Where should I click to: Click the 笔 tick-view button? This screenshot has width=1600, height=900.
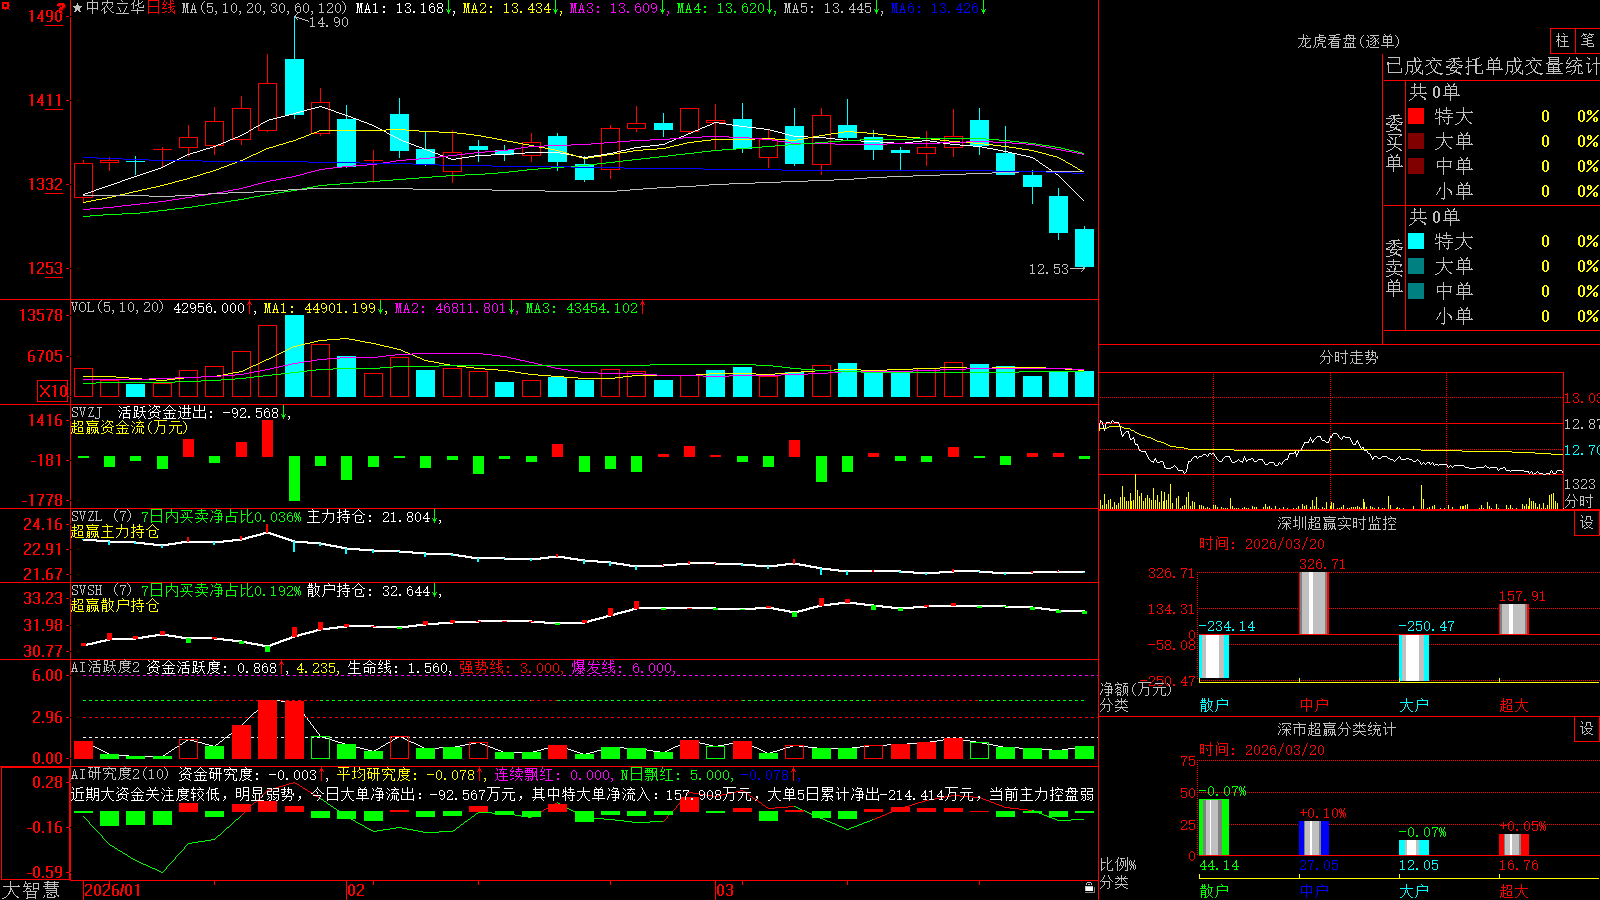1588,41
